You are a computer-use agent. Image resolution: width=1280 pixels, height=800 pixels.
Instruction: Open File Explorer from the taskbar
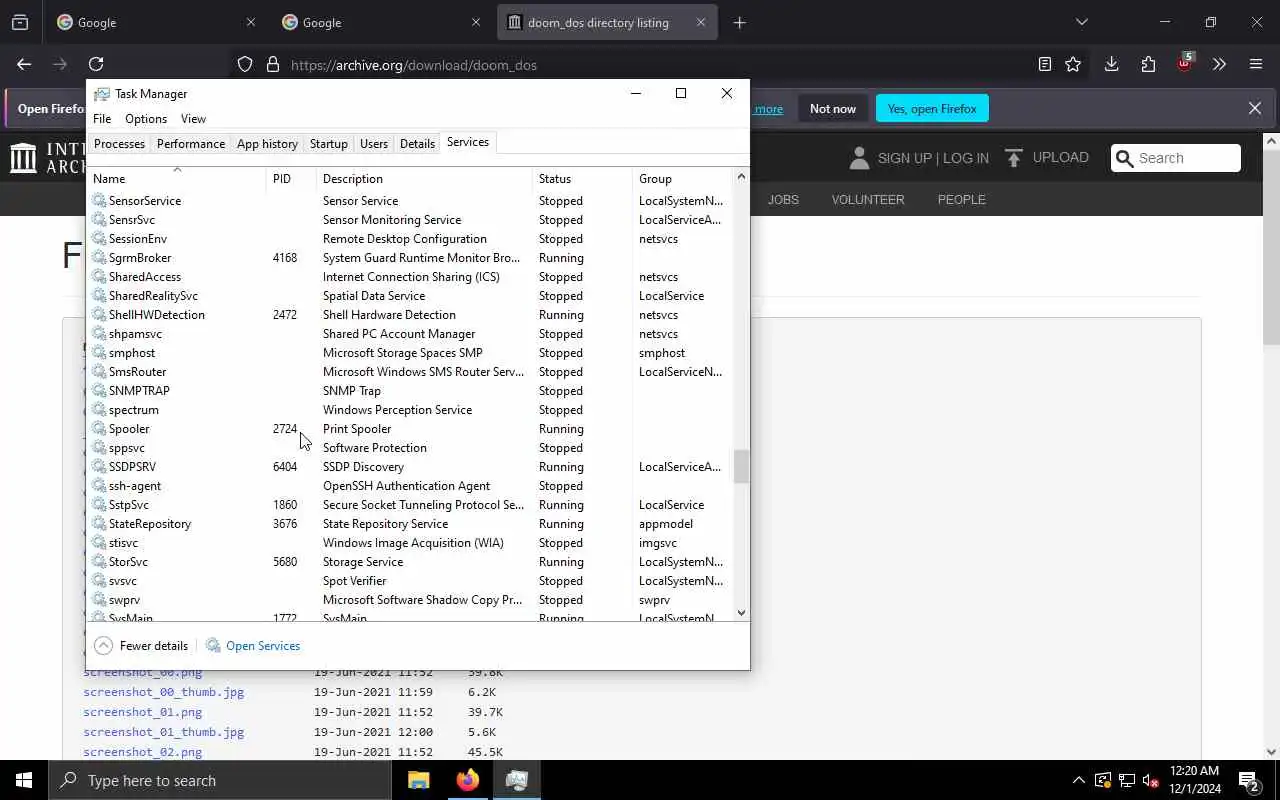pos(419,780)
